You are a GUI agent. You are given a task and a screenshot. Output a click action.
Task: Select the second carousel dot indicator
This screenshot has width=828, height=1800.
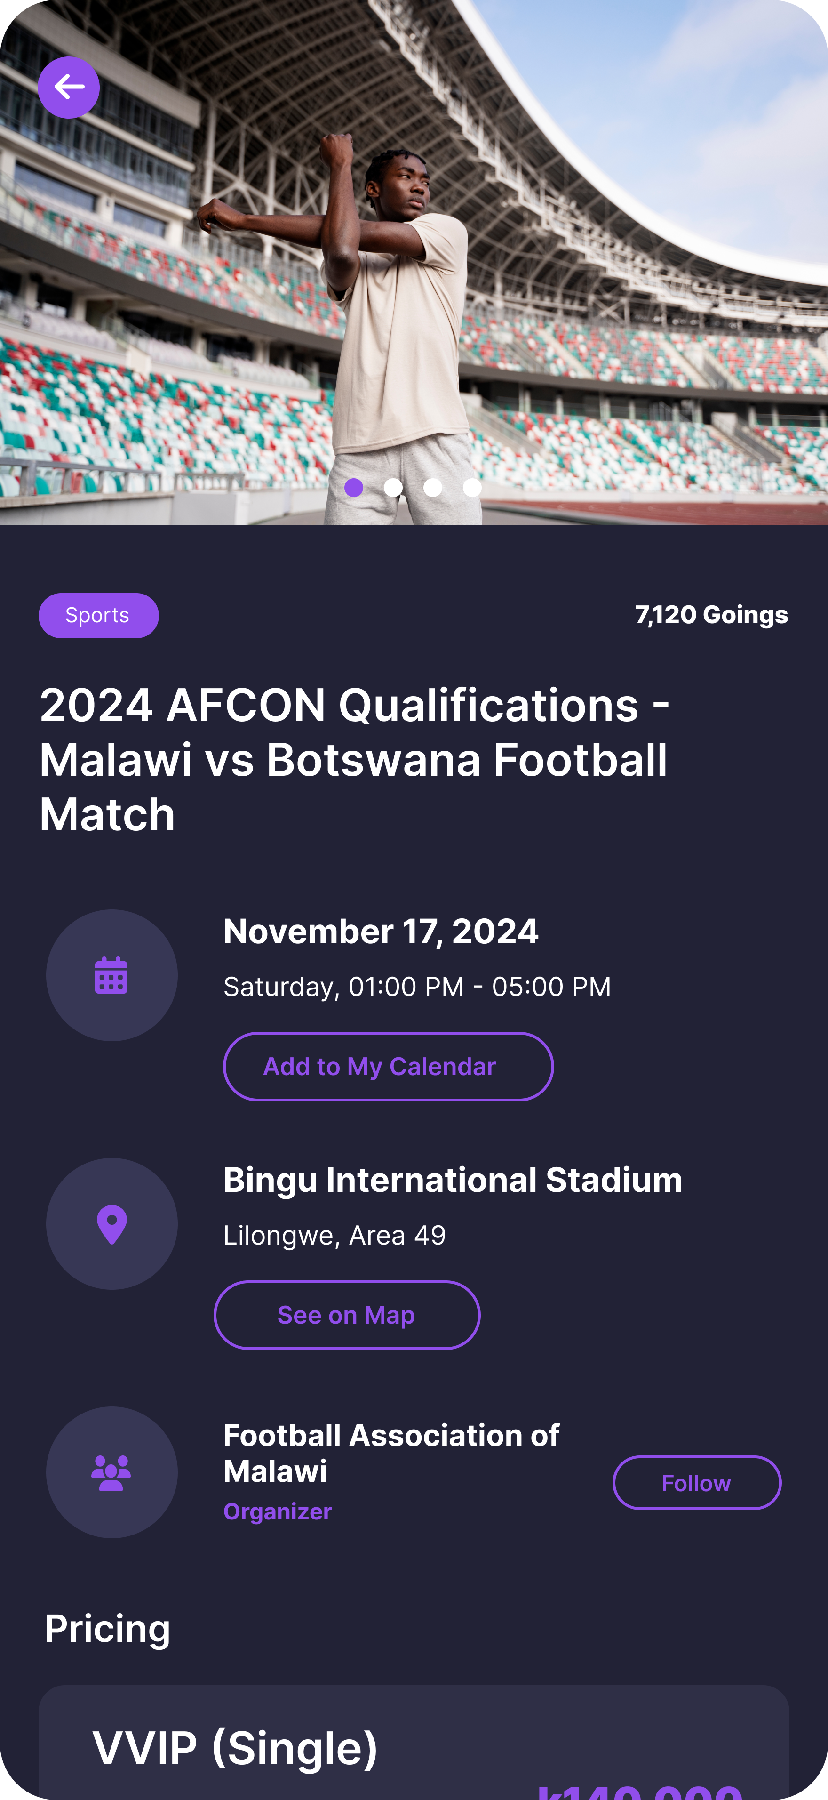point(393,487)
